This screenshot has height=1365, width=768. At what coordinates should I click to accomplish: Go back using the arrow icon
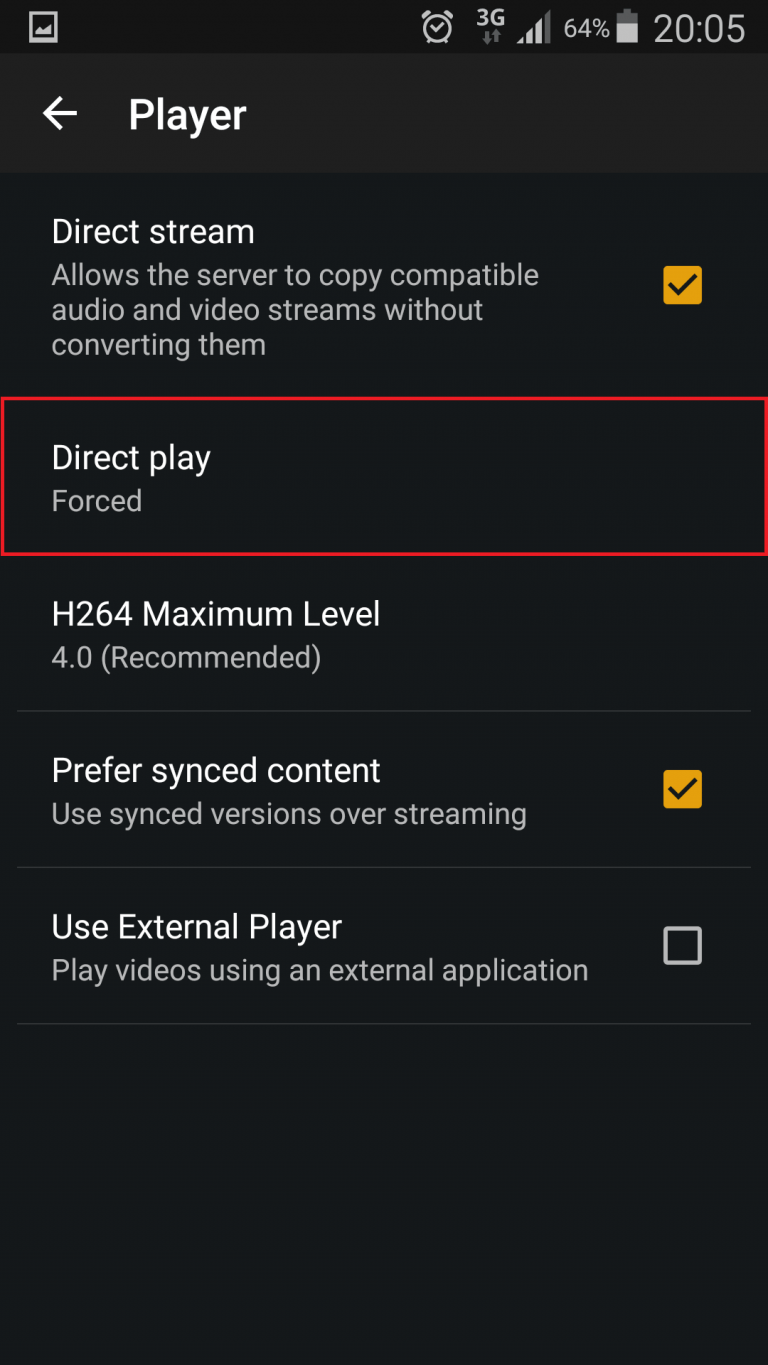click(60, 114)
